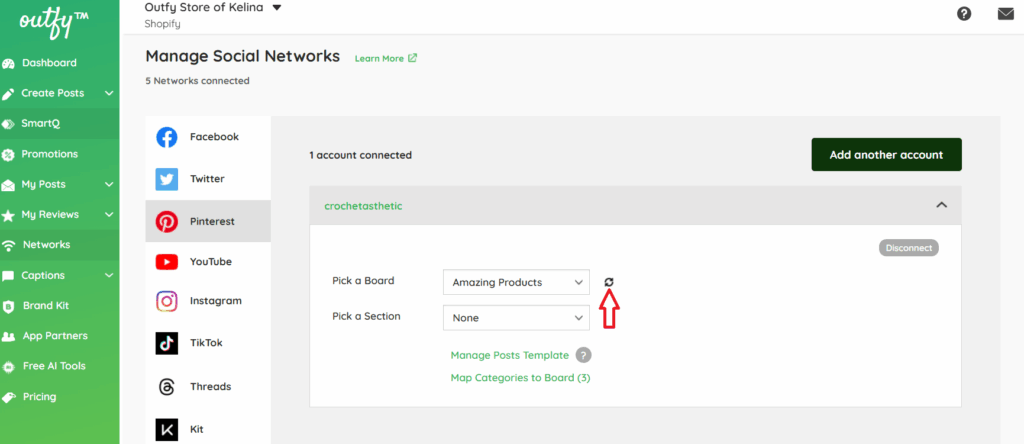This screenshot has height=444, width=1024.
Task: Click the Disconnect button
Action: [909, 248]
